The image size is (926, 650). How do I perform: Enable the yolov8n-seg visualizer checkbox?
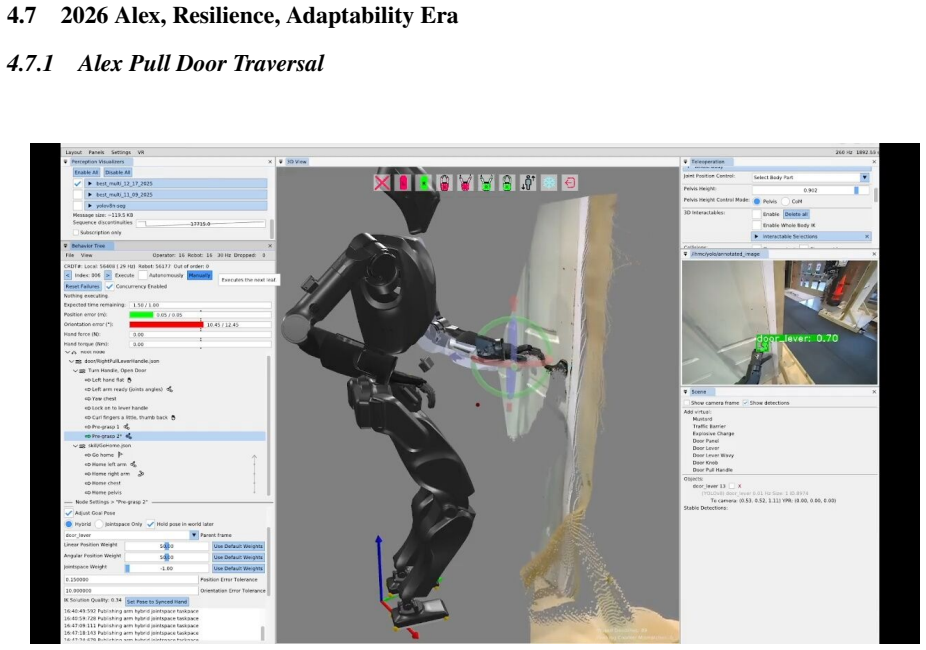tap(77, 205)
